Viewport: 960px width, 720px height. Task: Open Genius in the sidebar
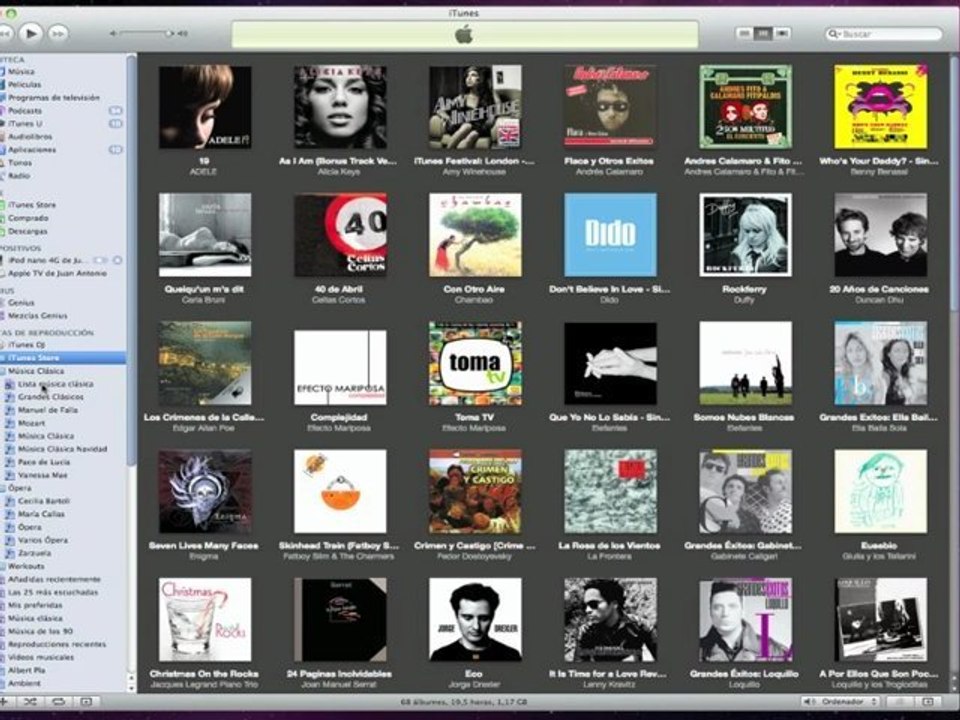pyautogui.click(x=22, y=302)
